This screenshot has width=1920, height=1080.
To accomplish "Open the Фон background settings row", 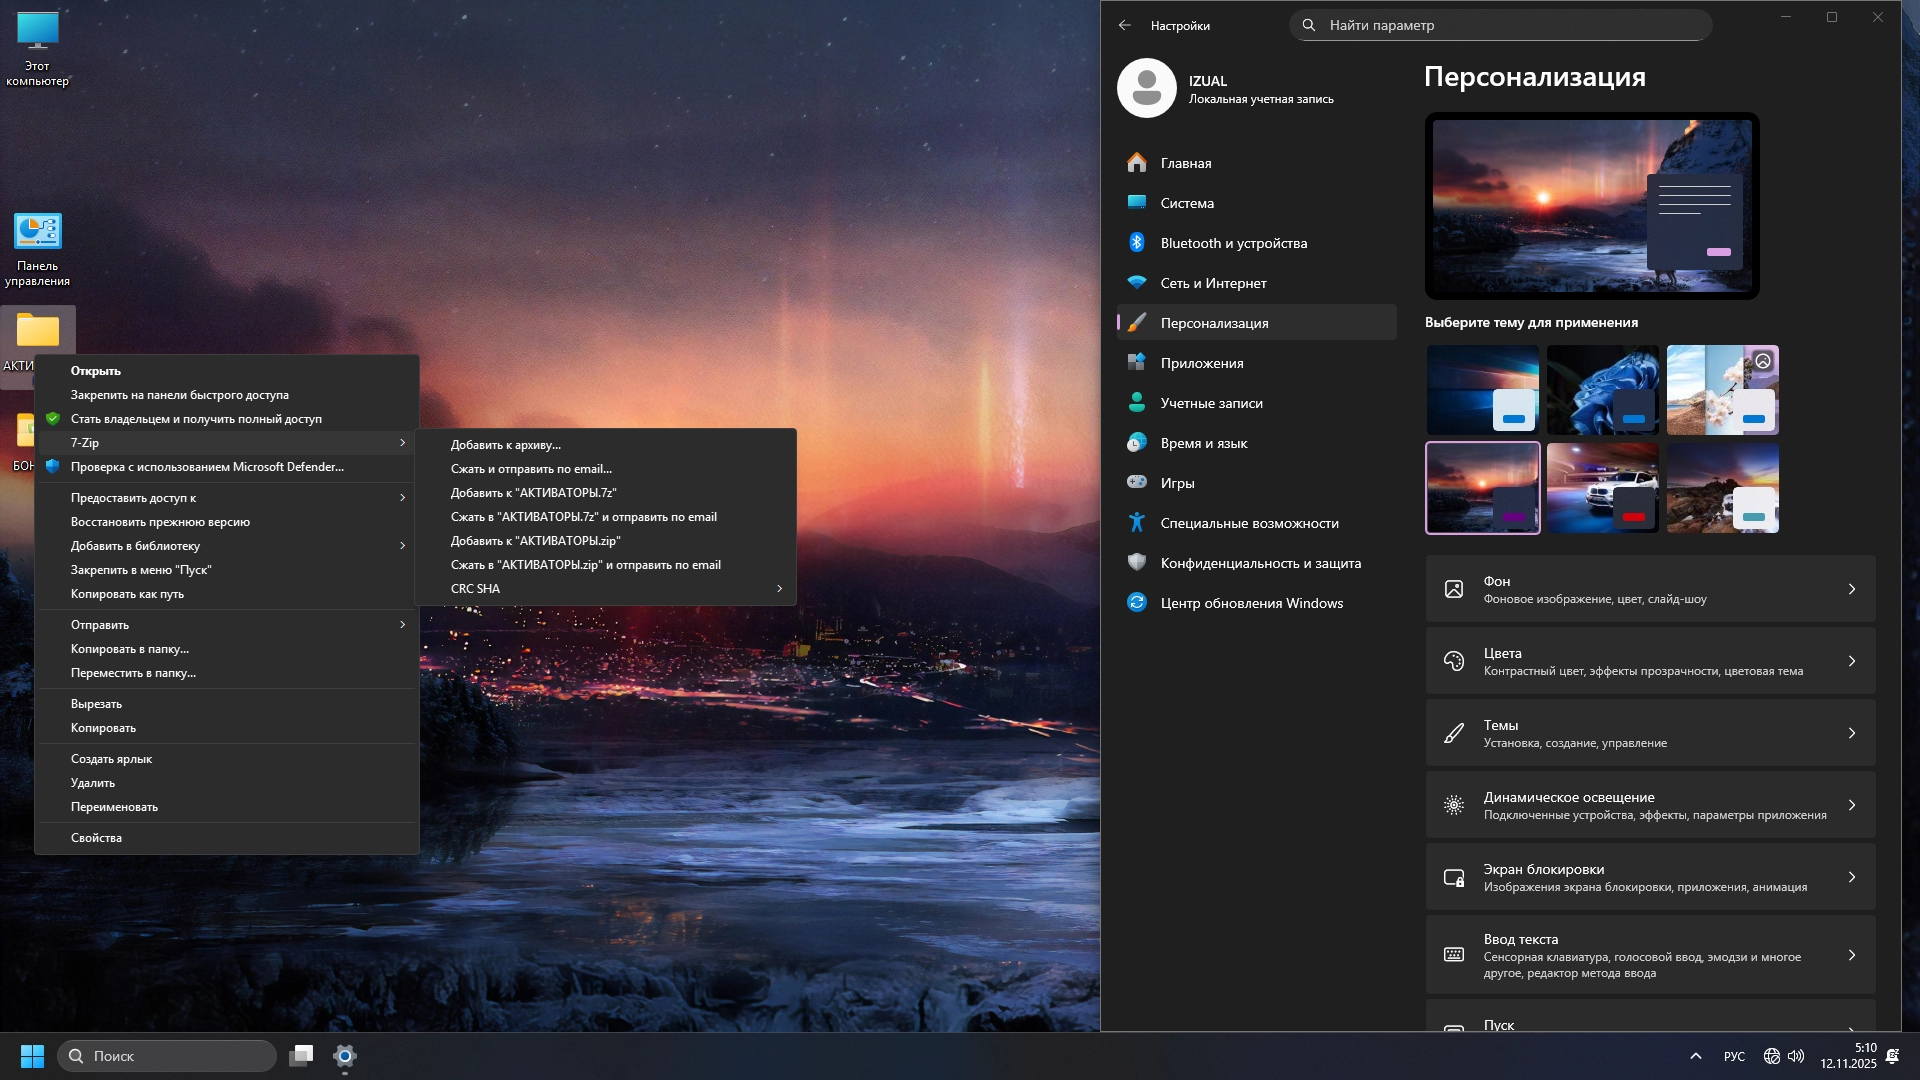I will click(1650, 589).
